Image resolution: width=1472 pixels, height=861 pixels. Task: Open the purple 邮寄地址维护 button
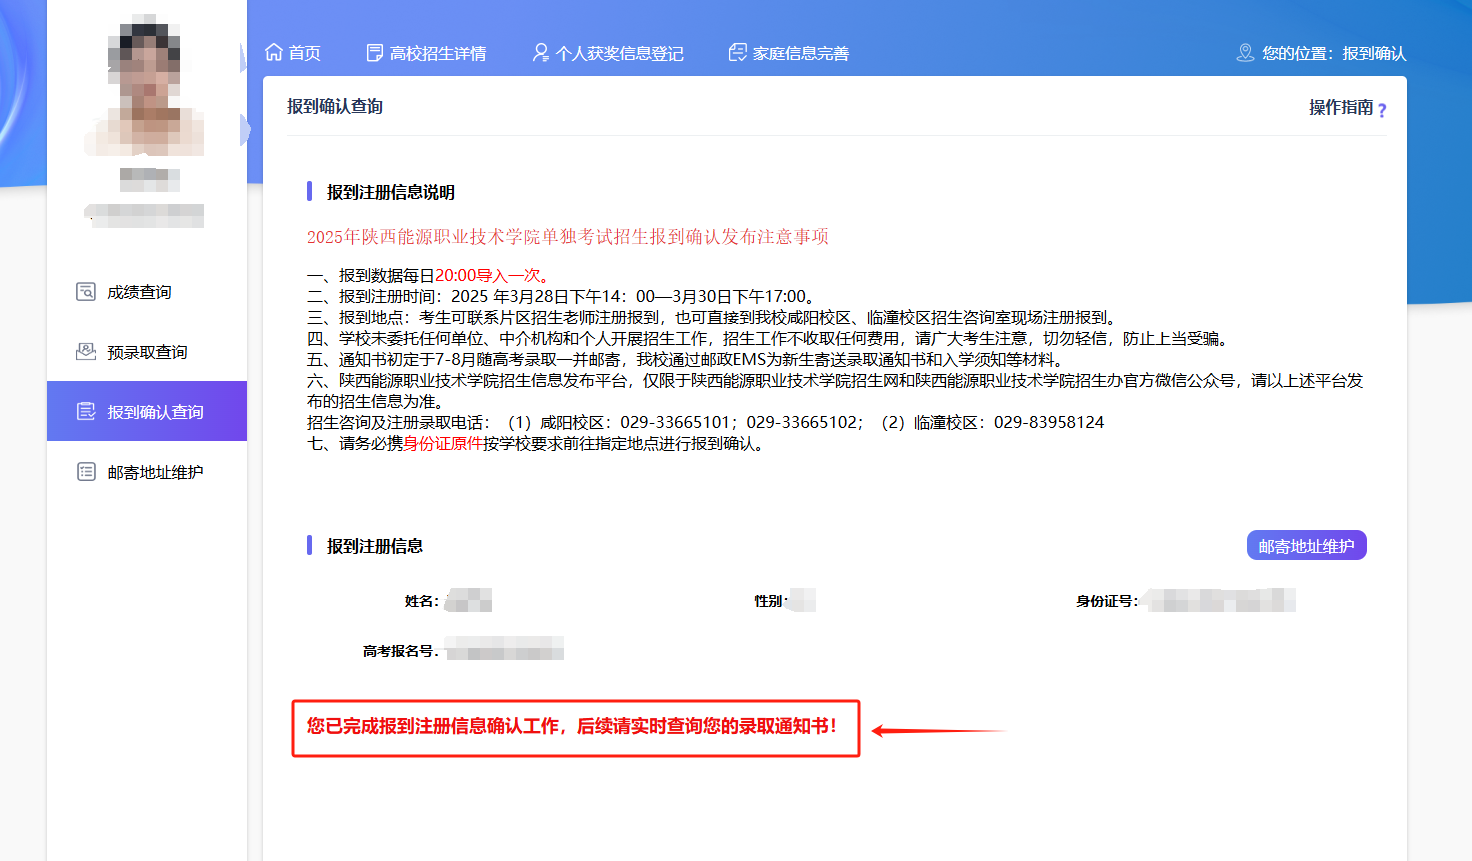pos(1306,544)
